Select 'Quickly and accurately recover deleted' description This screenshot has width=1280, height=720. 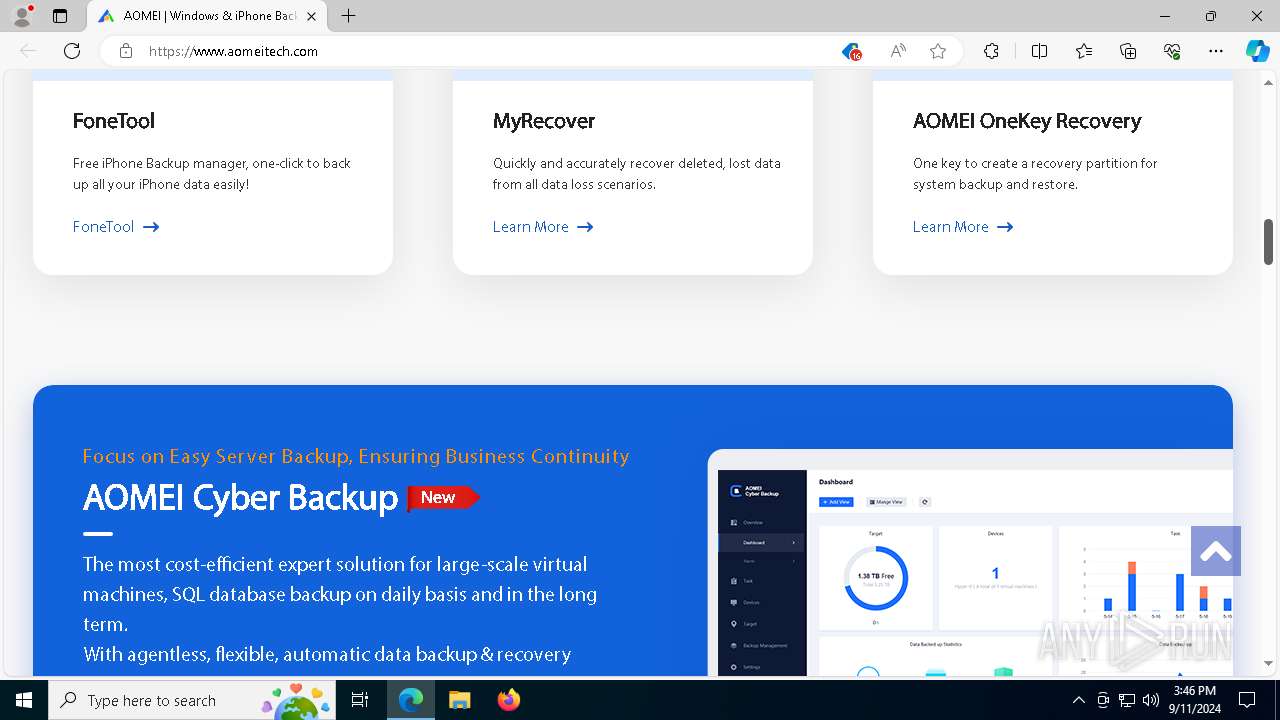point(637,174)
